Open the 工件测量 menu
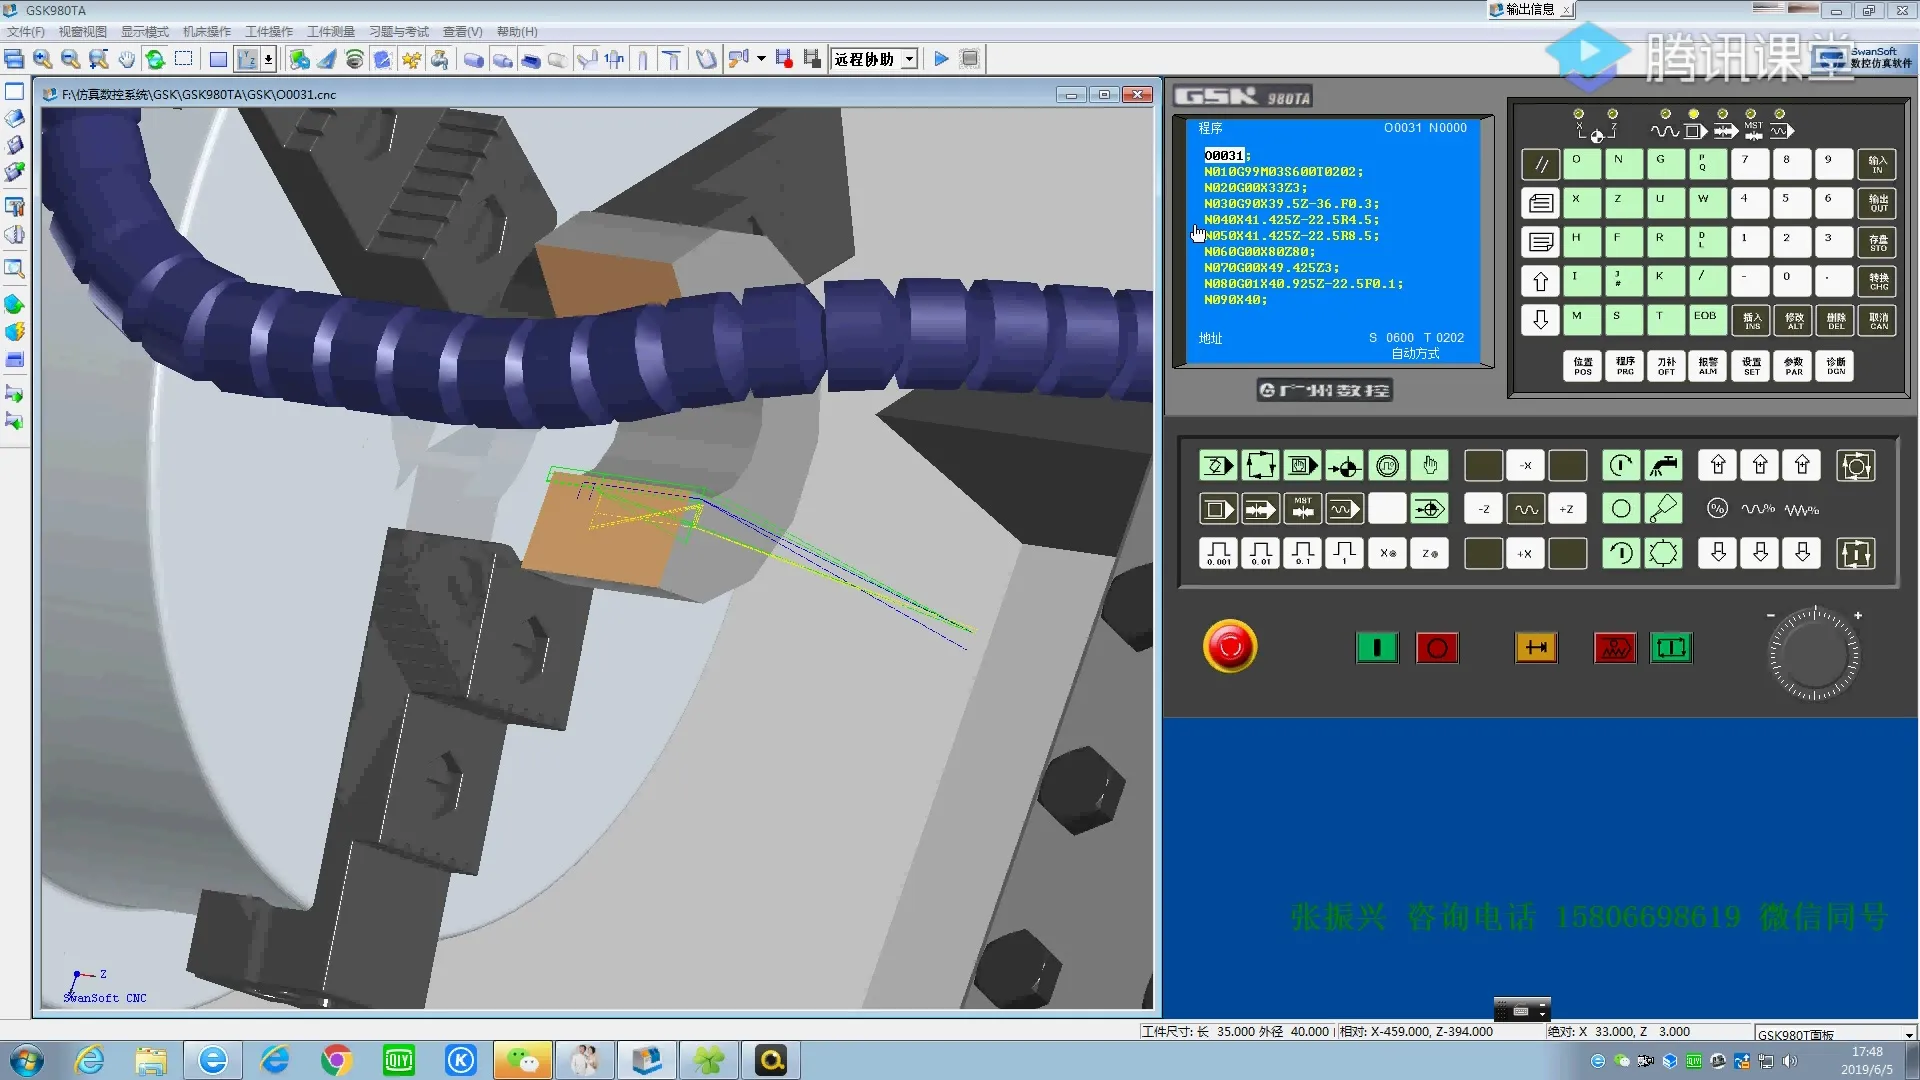The image size is (1920, 1080). [330, 32]
